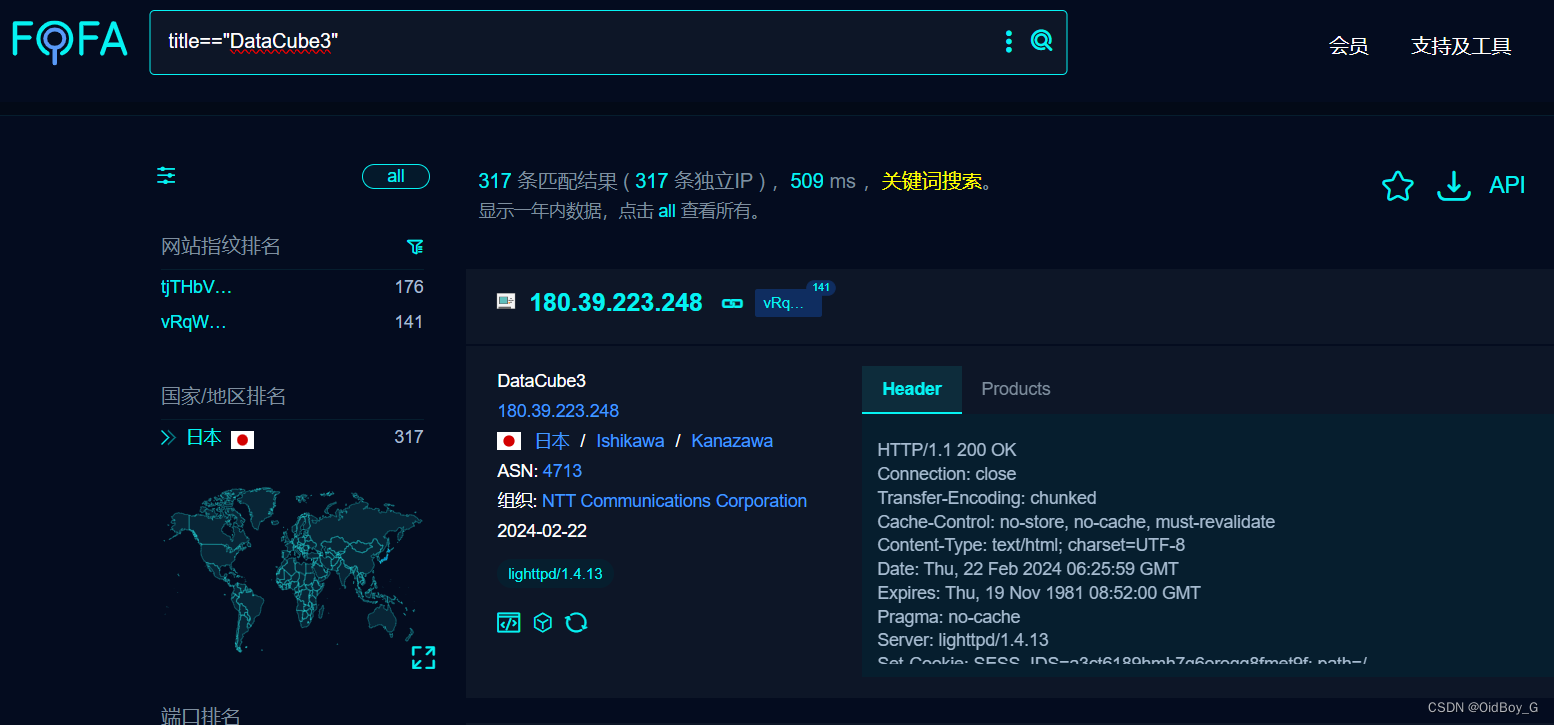
Task: Open the website source code icon
Action: pyautogui.click(x=509, y=623)
